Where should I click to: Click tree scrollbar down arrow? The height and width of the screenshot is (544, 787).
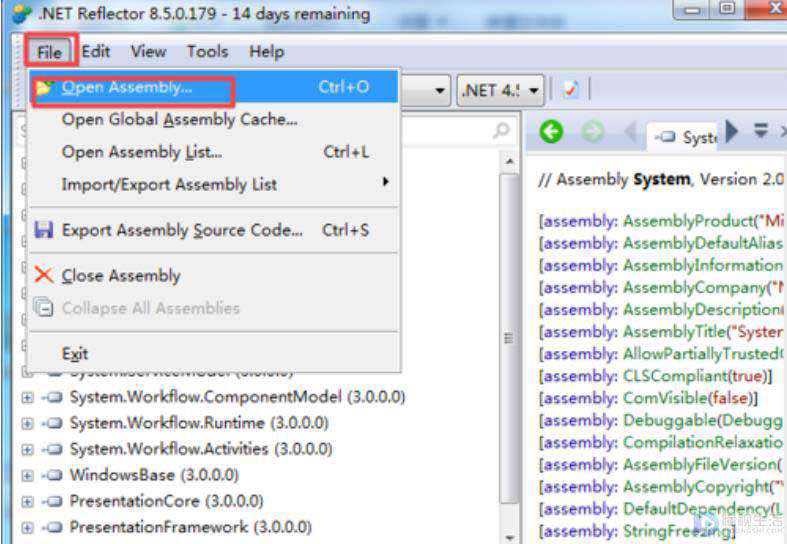[x=509, y=537]
